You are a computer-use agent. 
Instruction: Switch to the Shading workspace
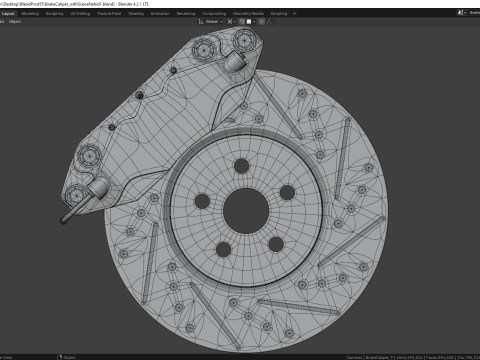pyautogui.click(x=136, y=13)
